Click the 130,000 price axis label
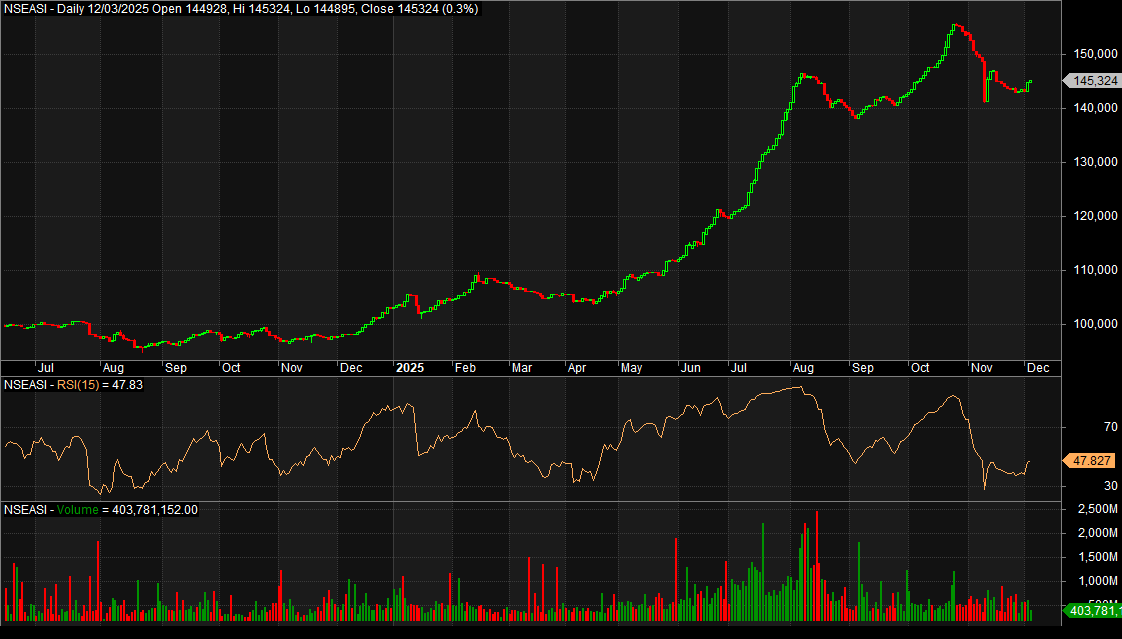The image size is (1122, 639). (1094, 162)
